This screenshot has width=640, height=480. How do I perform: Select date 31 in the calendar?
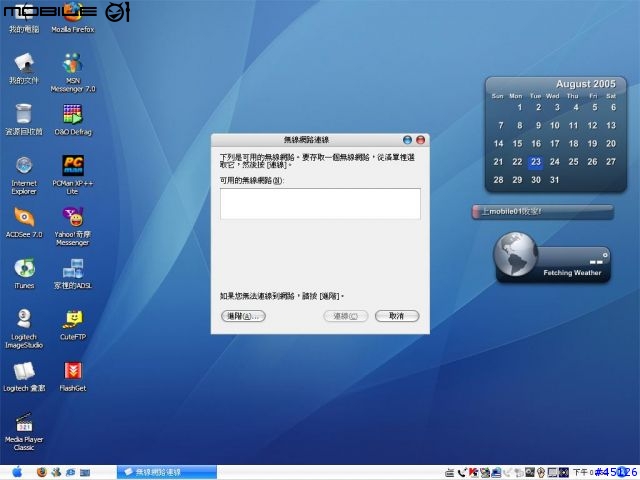tap(554, 180)
